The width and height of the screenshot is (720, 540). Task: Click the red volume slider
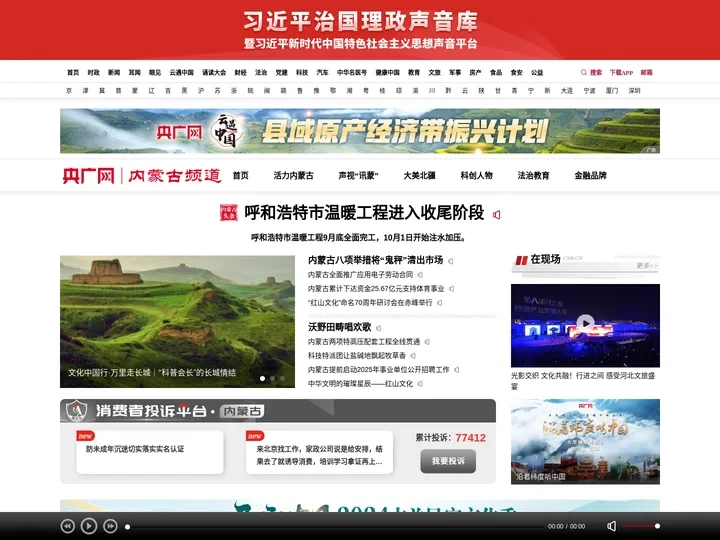641,526
